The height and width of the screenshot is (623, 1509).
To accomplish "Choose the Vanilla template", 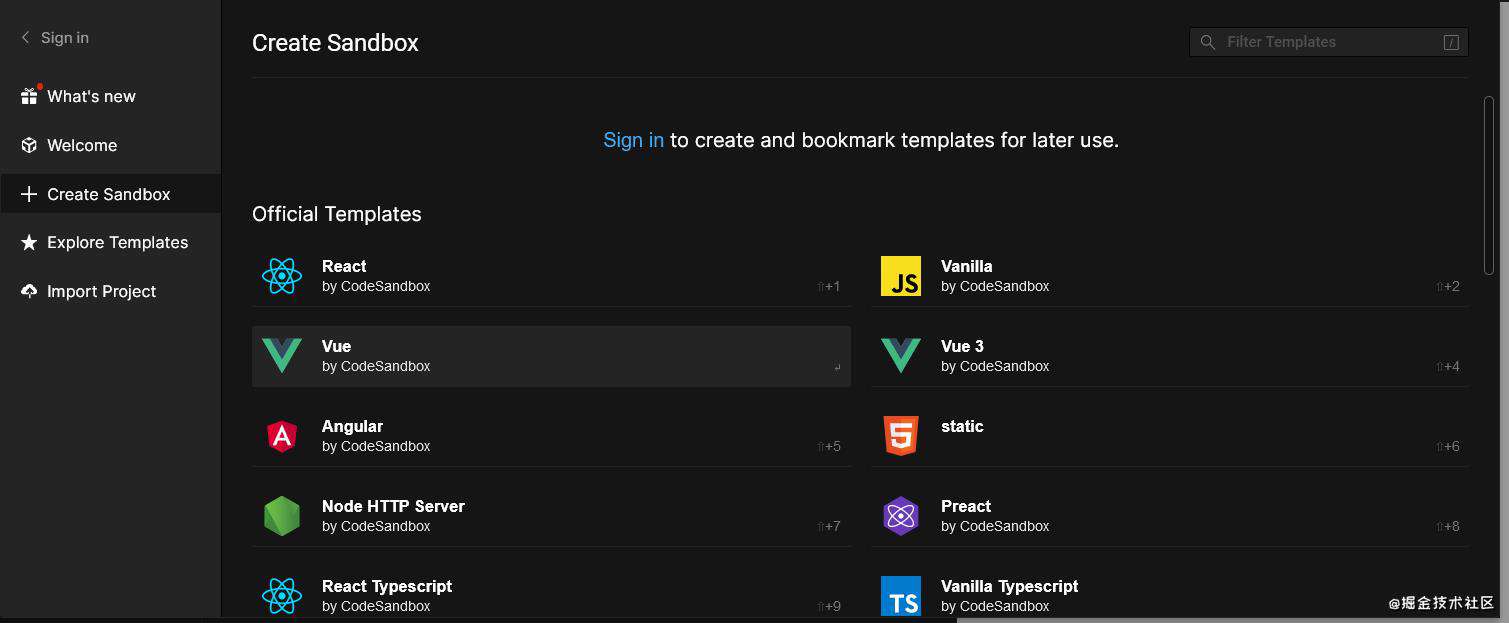I will [x=1169, y=276].
